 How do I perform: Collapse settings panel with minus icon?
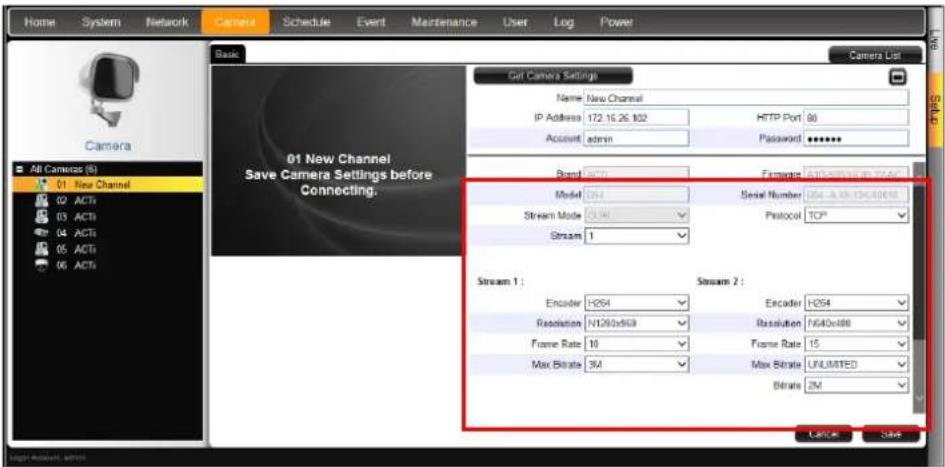tap(899, 77)
